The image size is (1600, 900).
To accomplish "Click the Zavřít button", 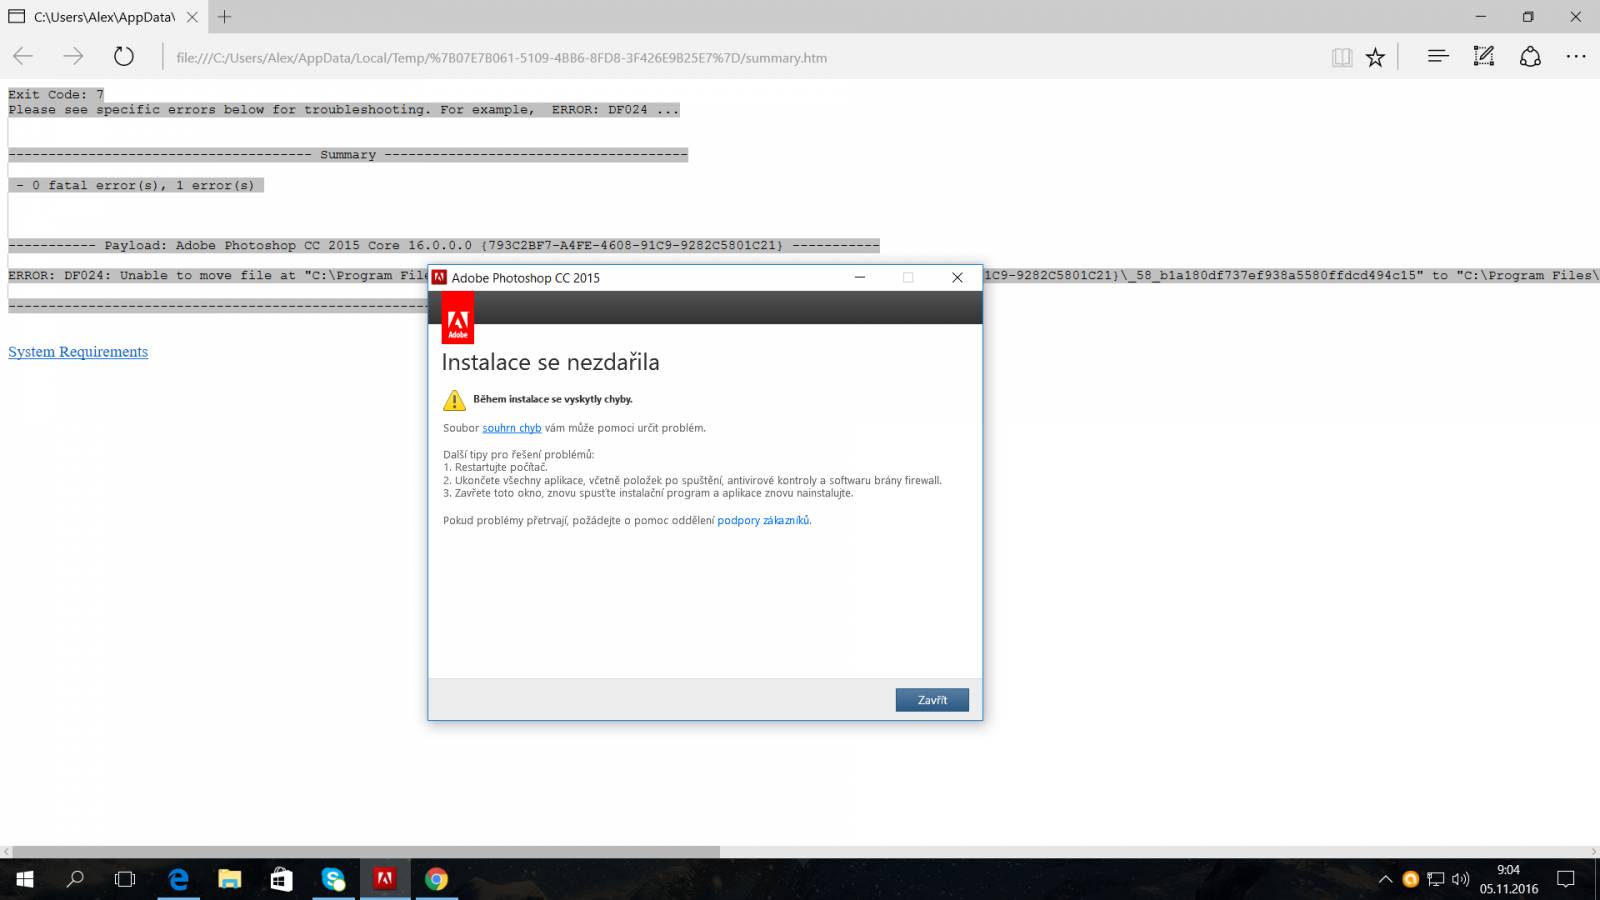I will [x=932, y=700].
